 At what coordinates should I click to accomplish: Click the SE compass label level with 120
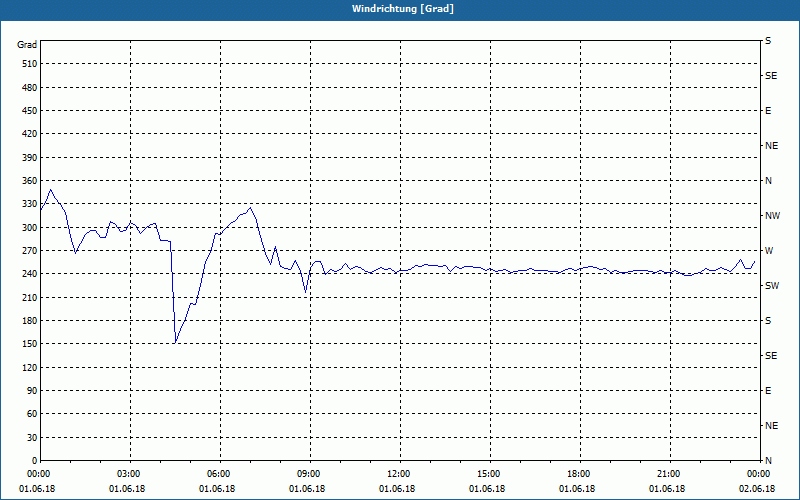point(771,356)
